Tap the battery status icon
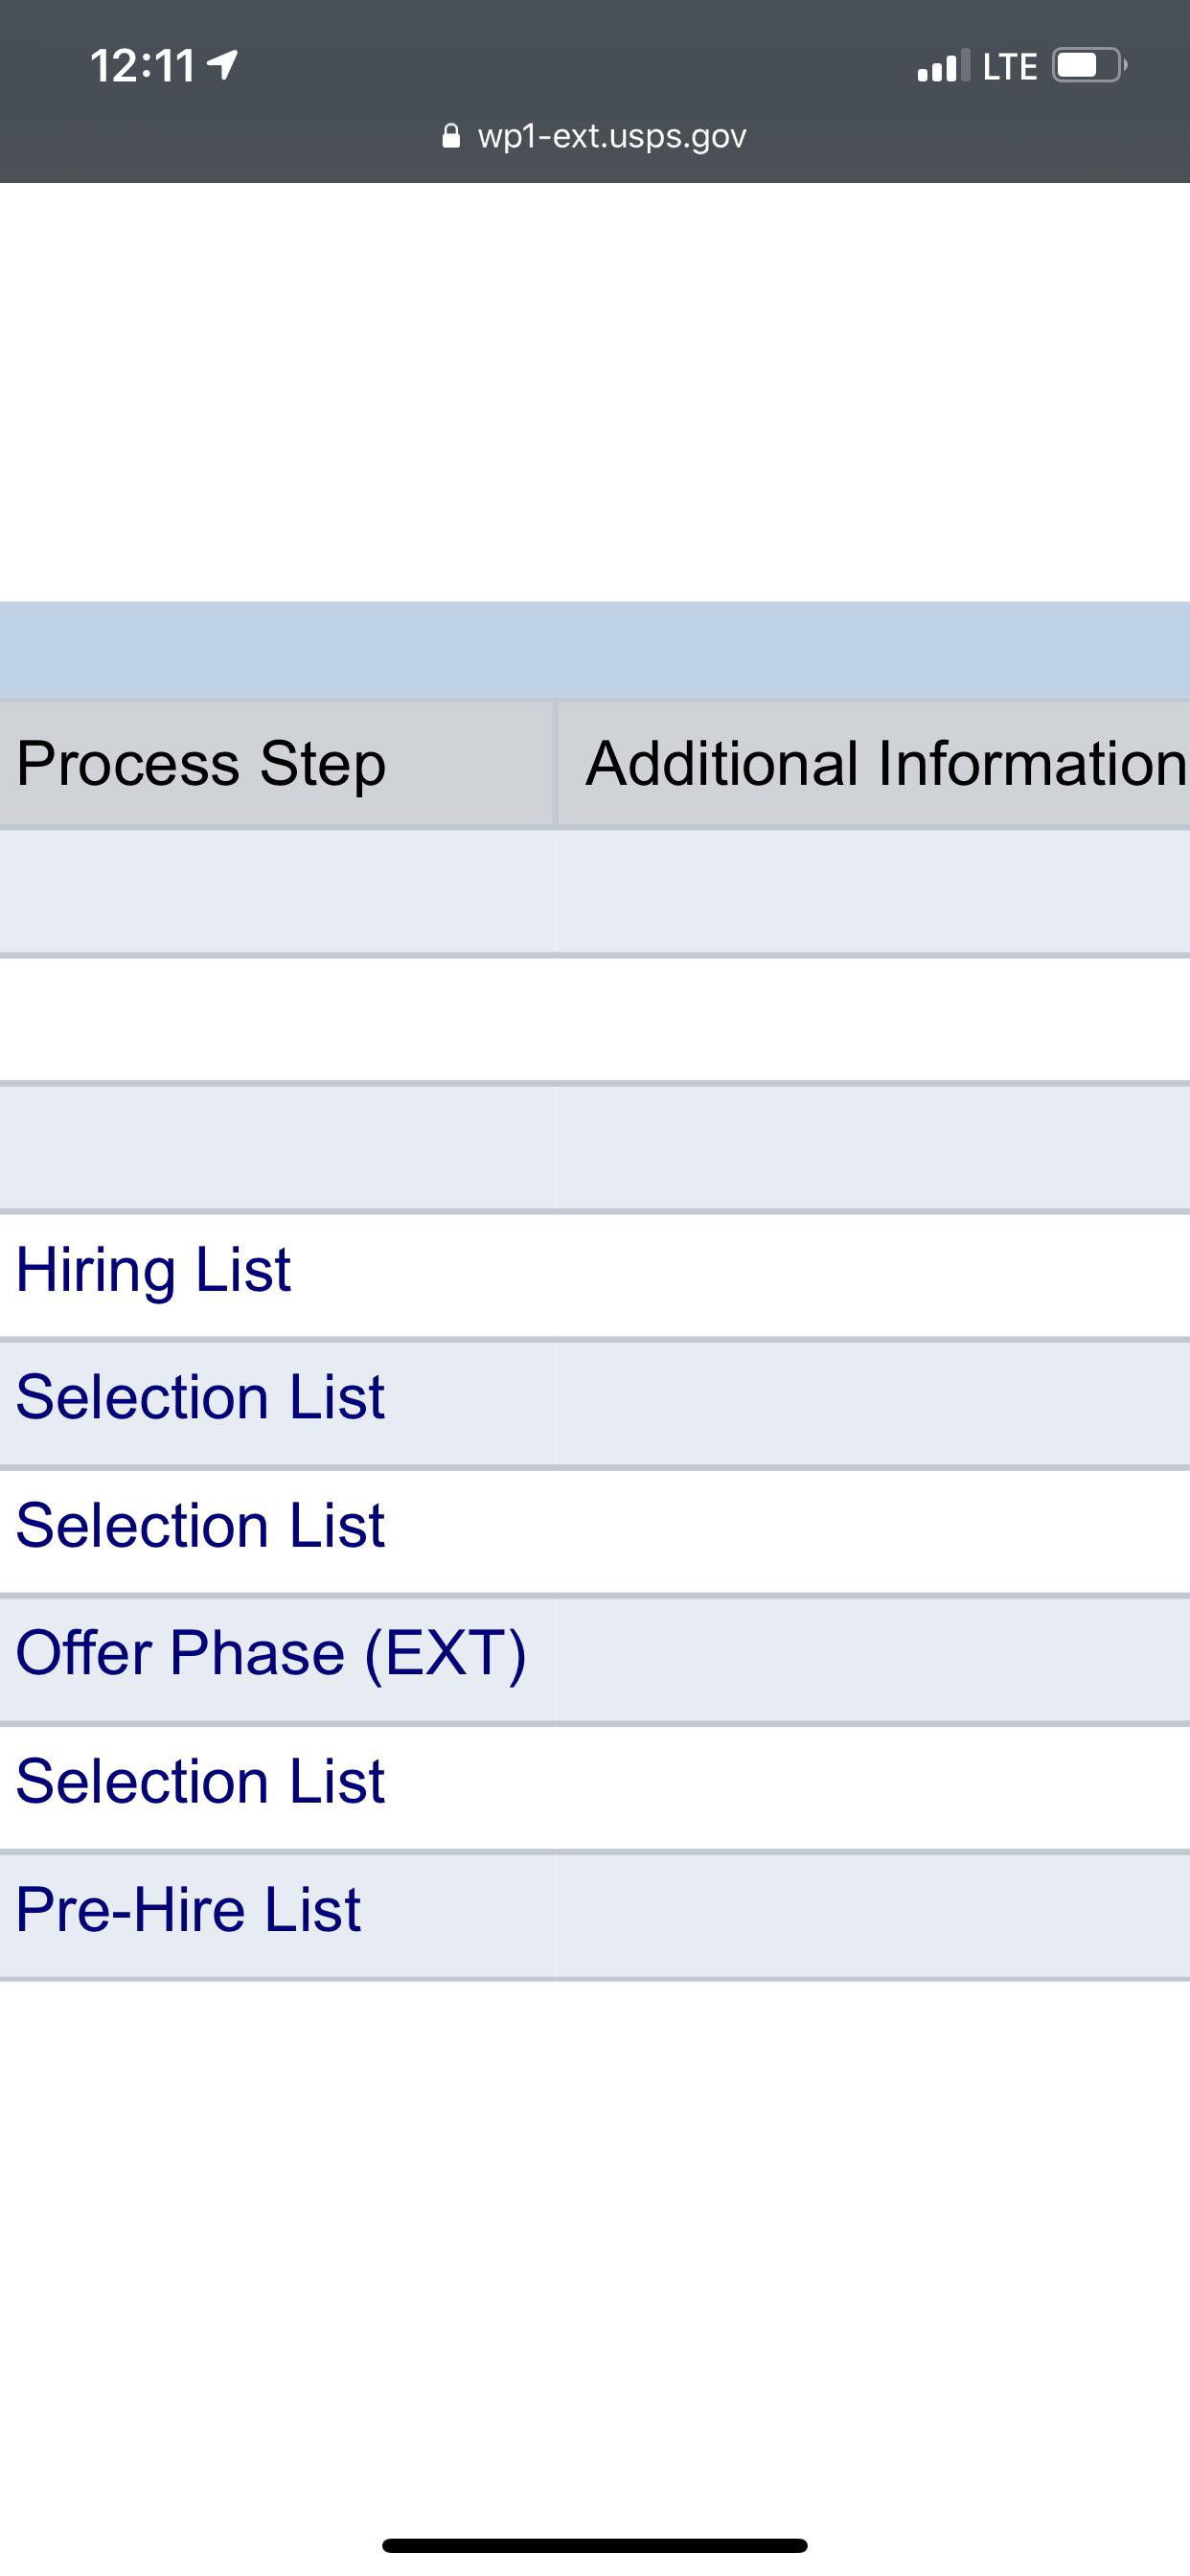This screenshot has width=1190, height=2576. (x=1086, y=64)
